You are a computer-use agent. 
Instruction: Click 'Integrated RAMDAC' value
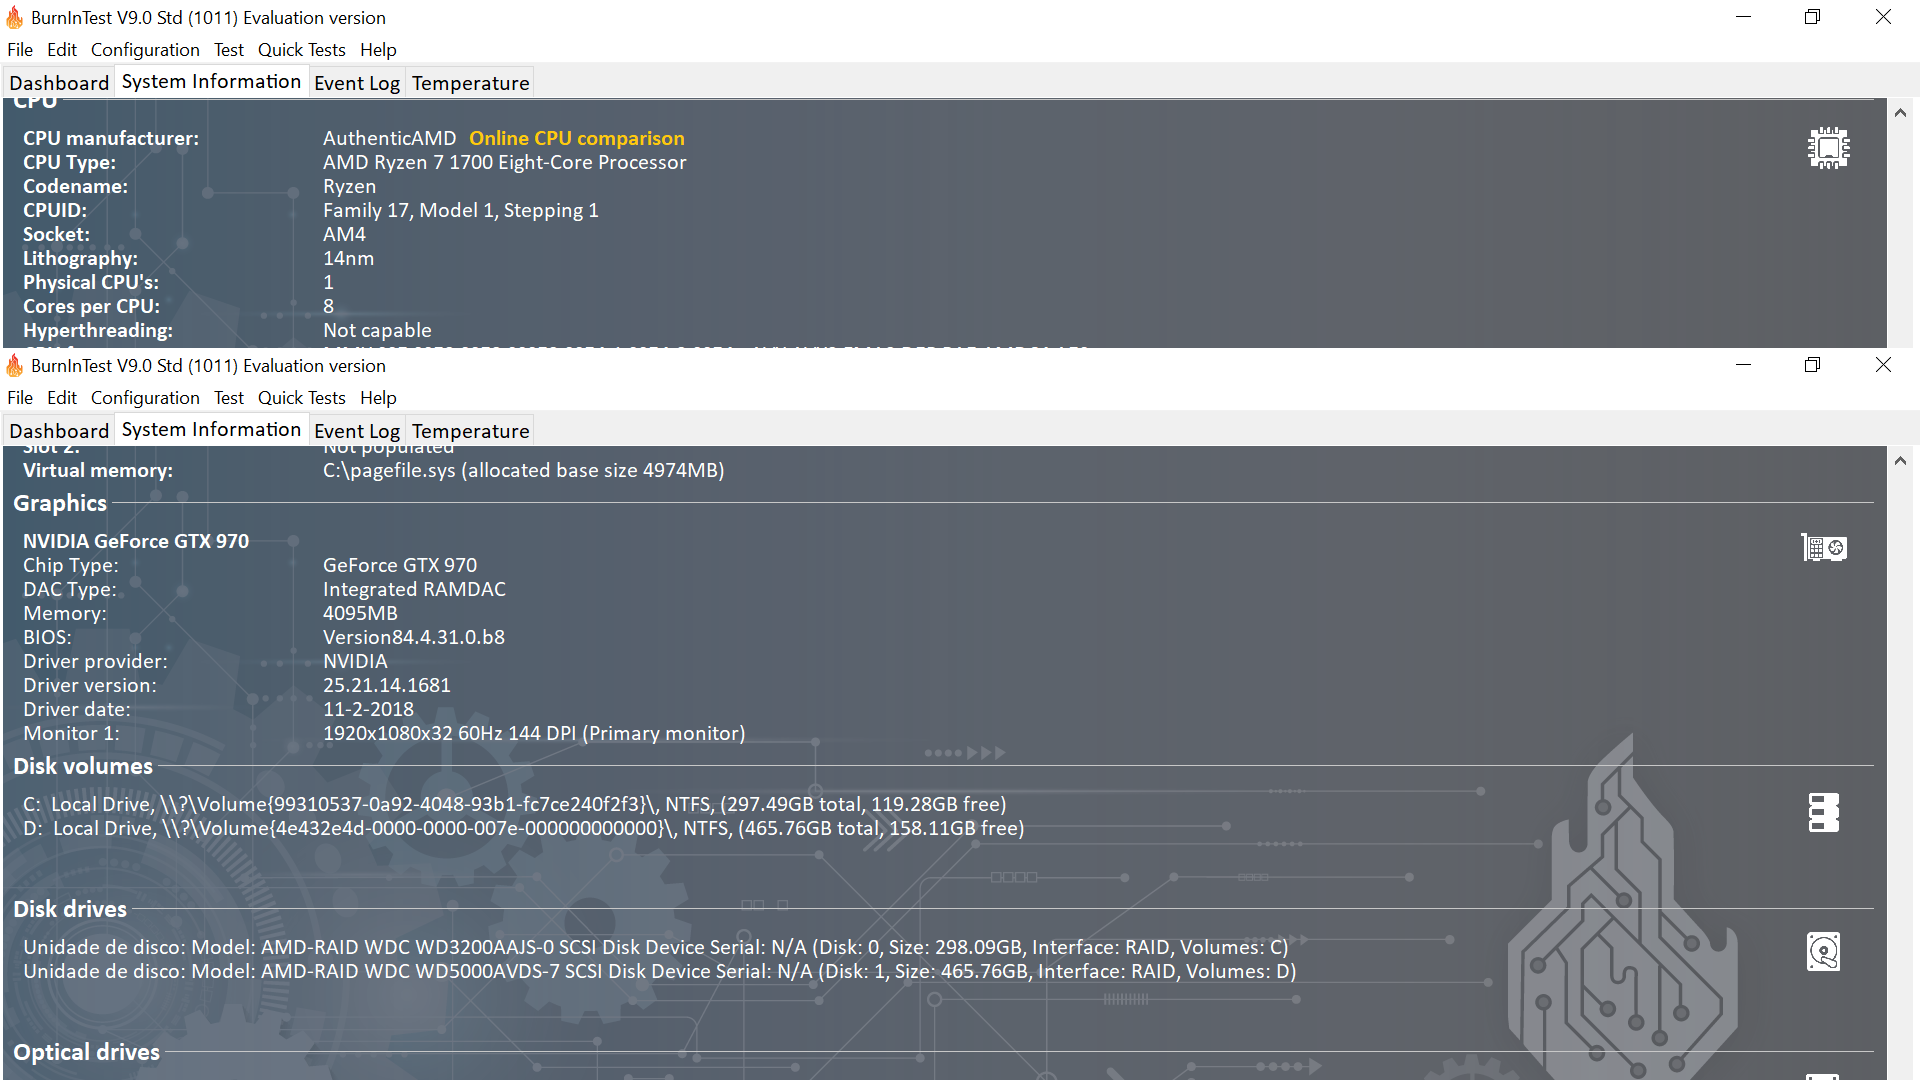click(x=414, y=589)
